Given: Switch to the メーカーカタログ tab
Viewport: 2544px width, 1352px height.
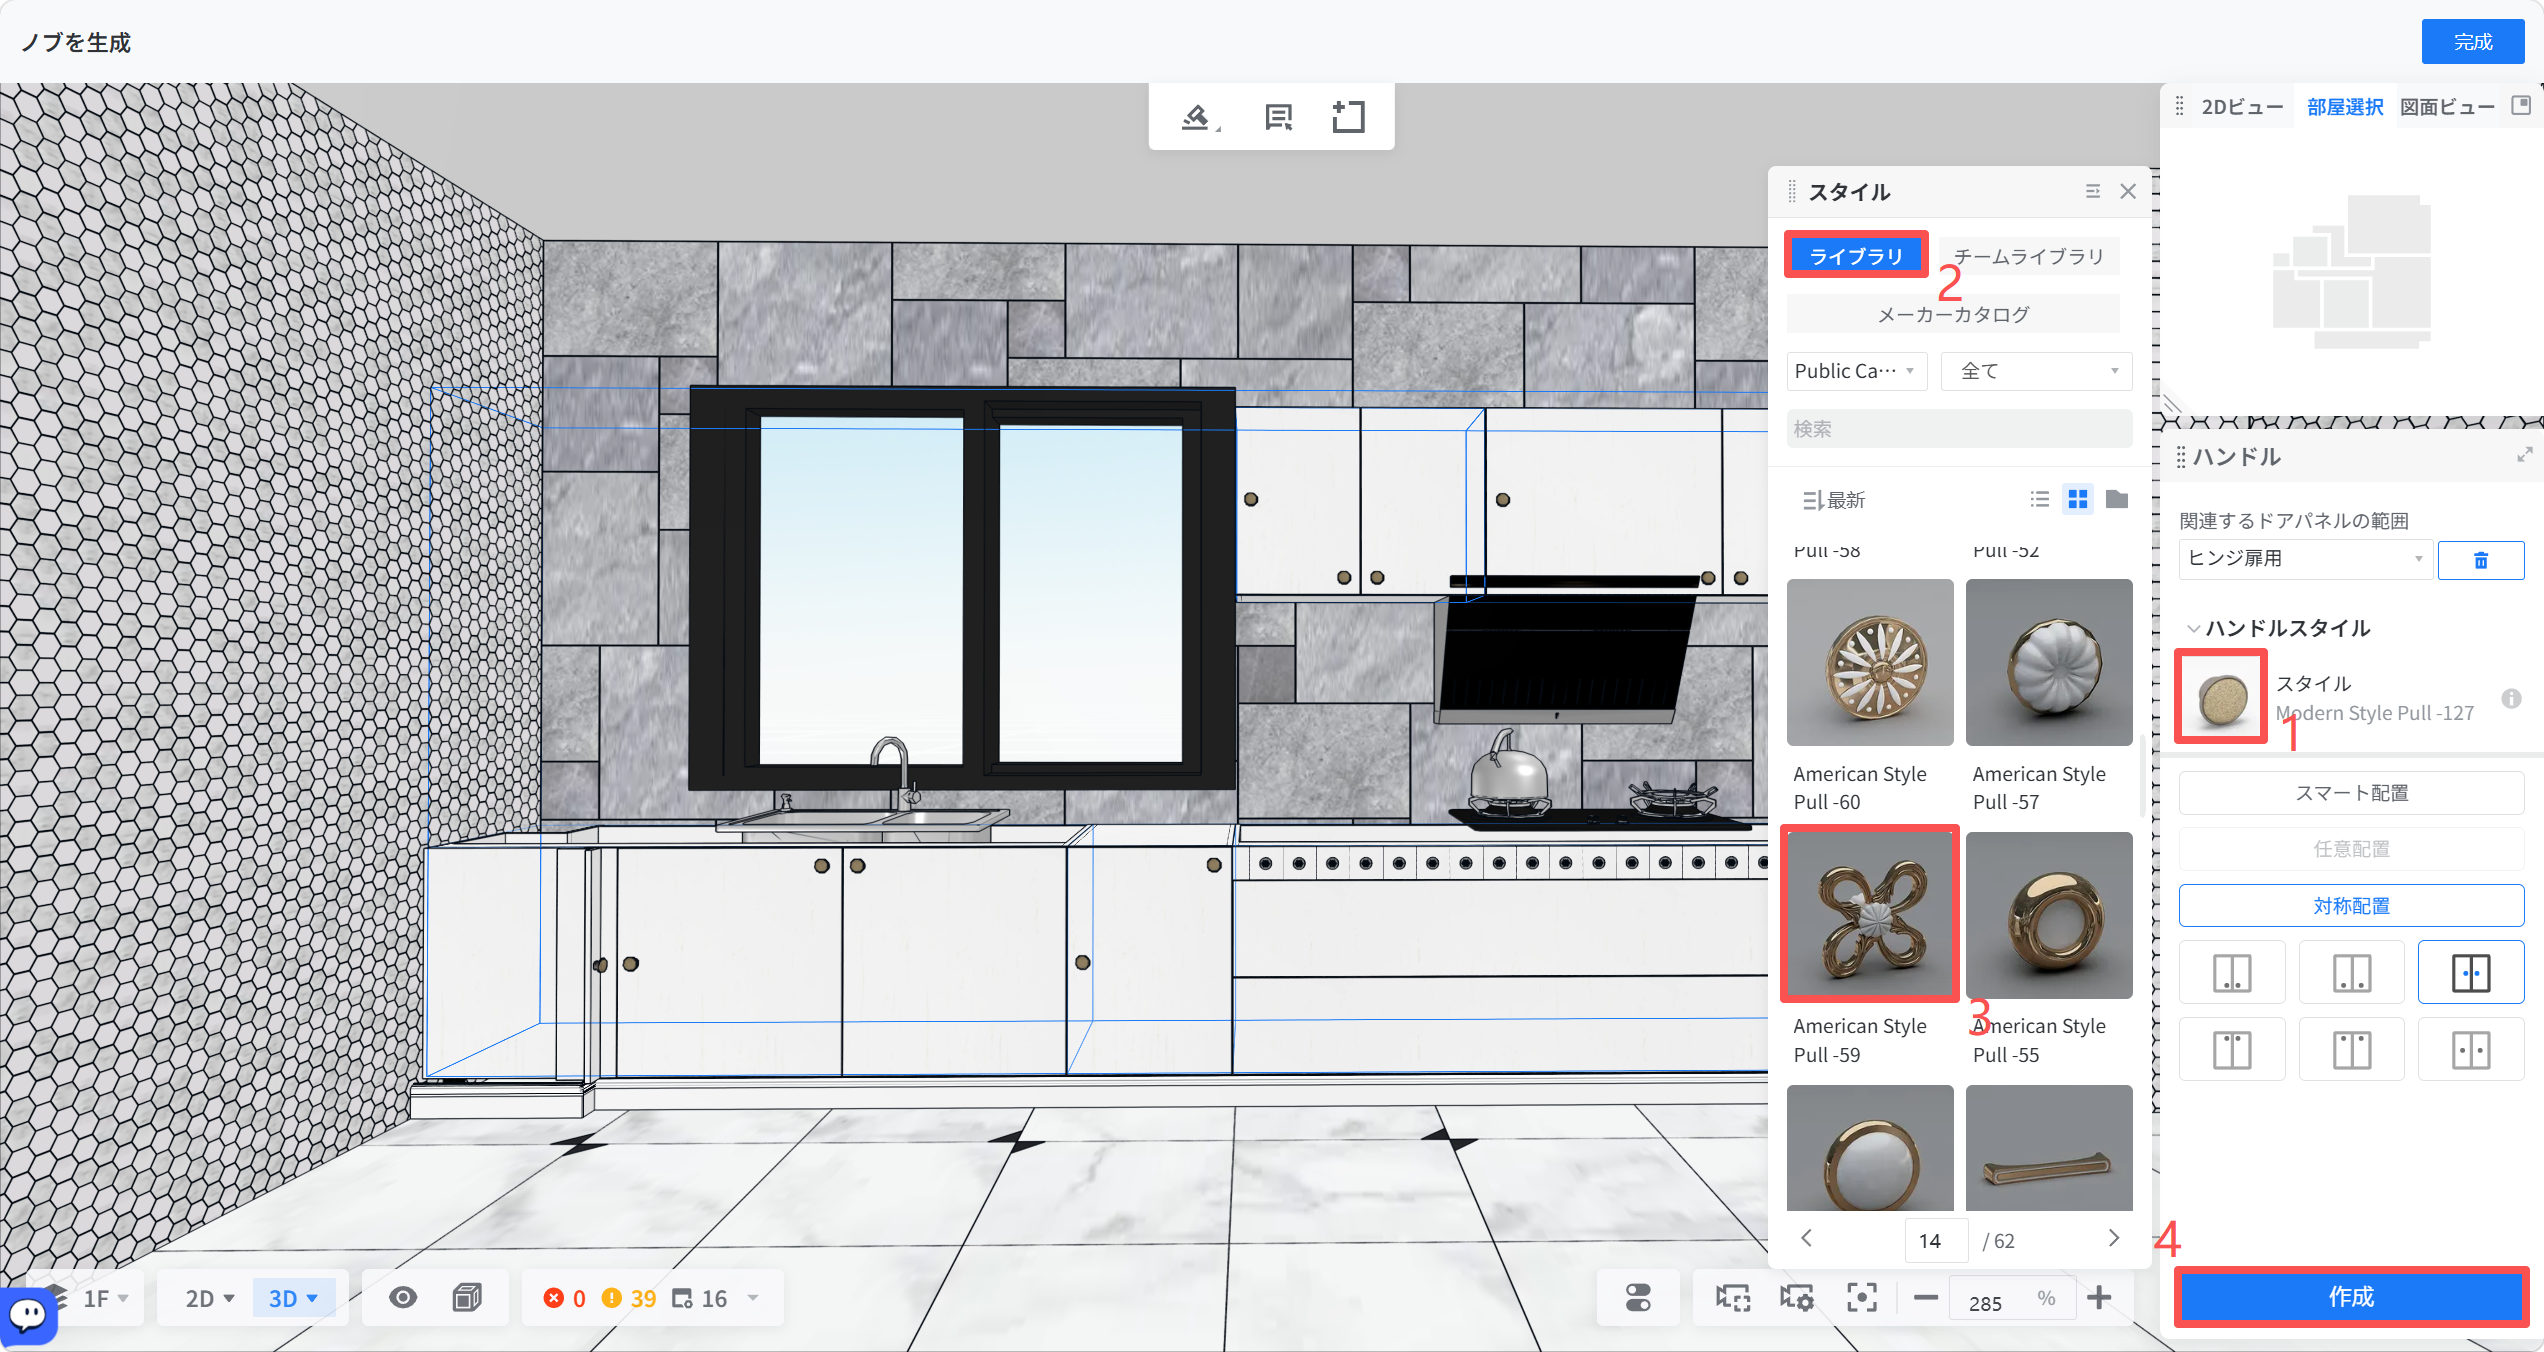Looking at the screenshot, I should click(x=1953, y=314).
